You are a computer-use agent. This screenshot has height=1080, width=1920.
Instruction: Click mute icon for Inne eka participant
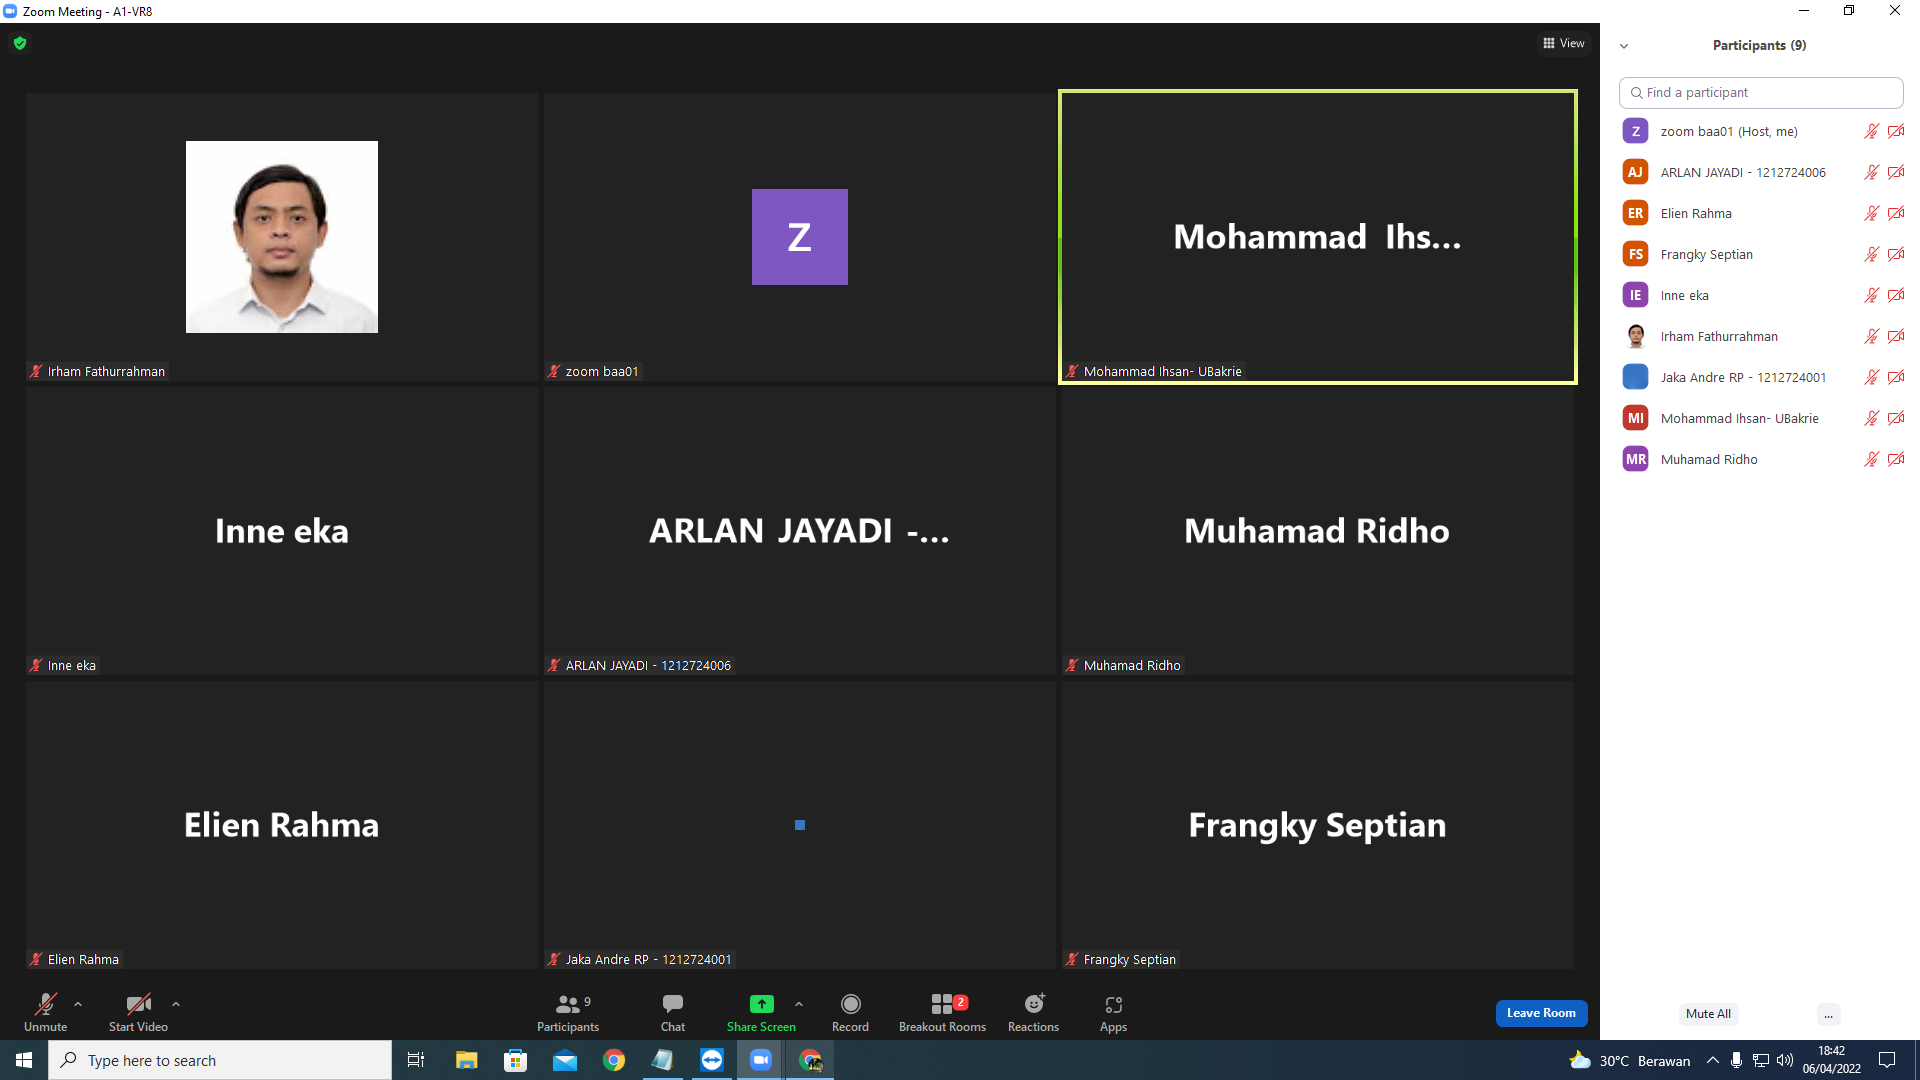click(x=1872, y=296)
